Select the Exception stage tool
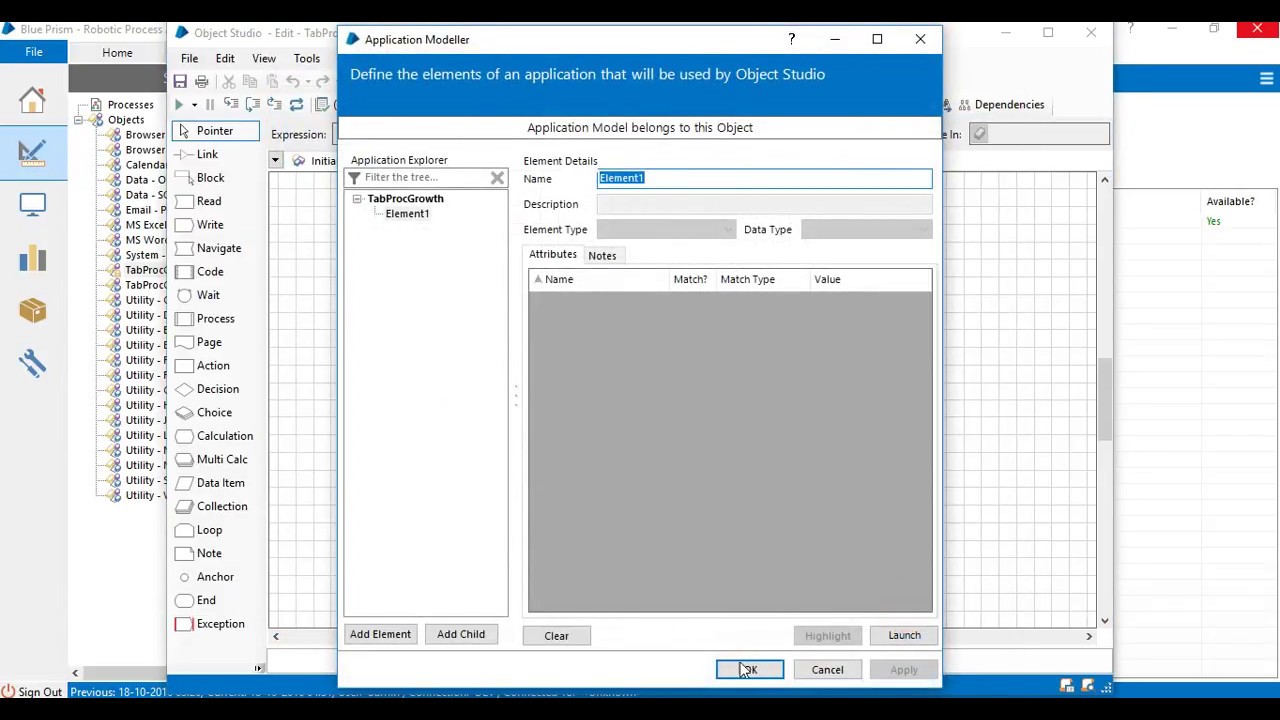Image resolution: width=1280 pixels, height=720 pixels. point(220,624)
